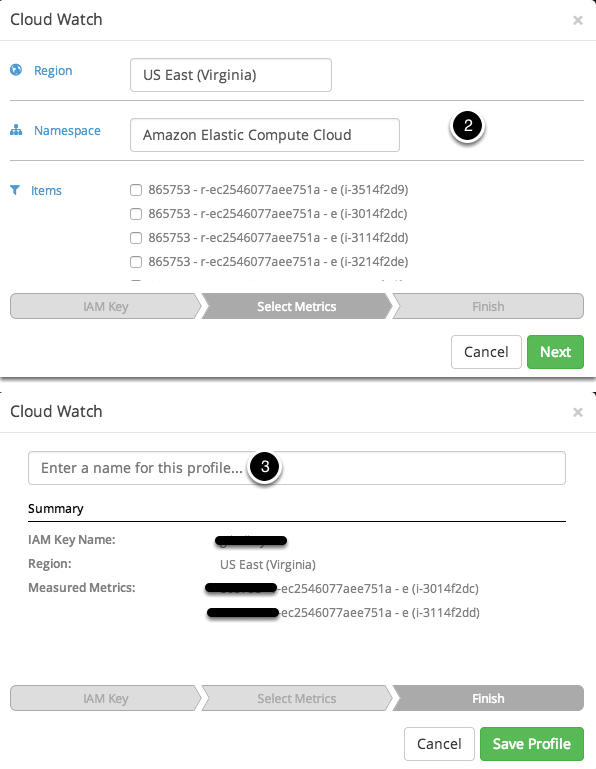Check the item ending i-3114f2dd
This screenshot has height=769, width=596.
point(136,238)
